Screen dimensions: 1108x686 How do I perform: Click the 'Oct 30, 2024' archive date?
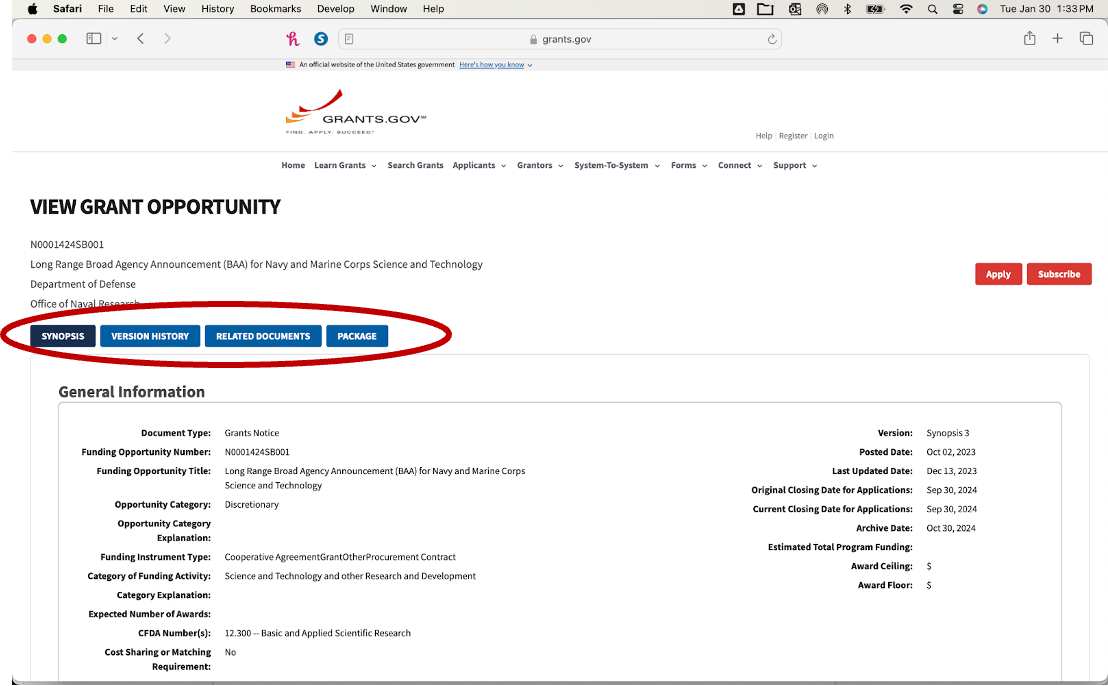click(950, 528)
